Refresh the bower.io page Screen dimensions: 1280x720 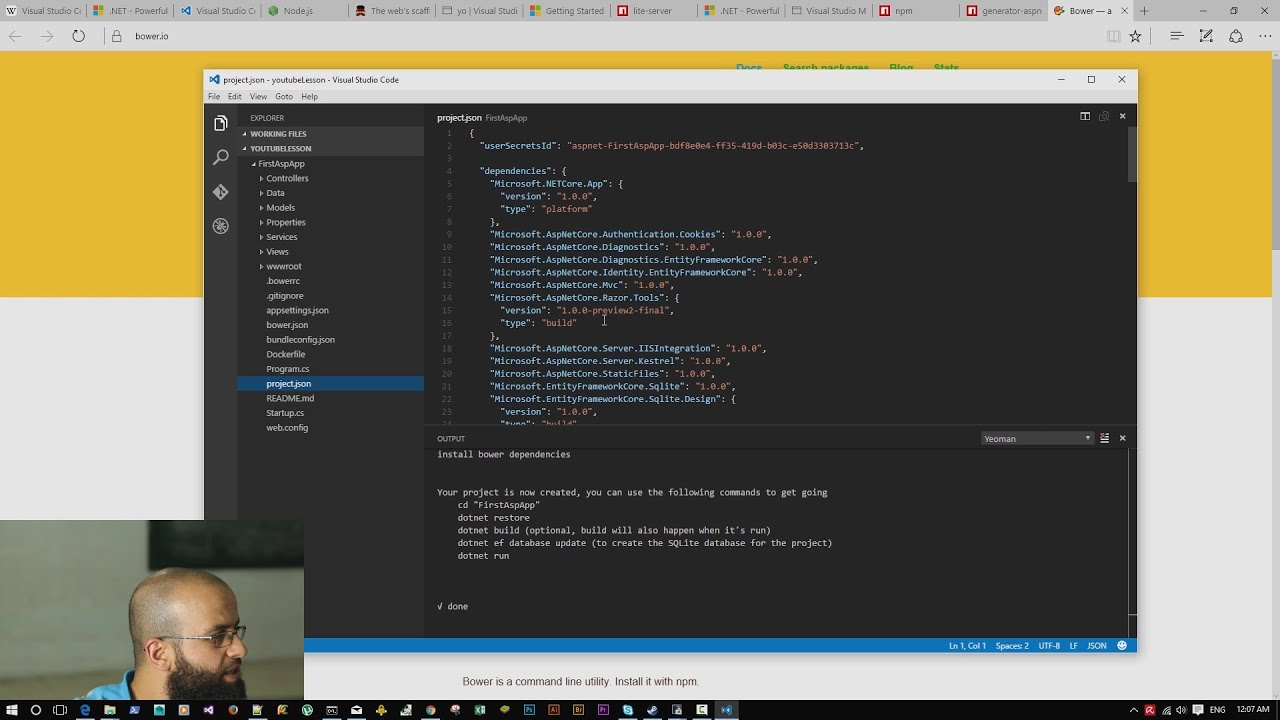(x=78, y=36)
